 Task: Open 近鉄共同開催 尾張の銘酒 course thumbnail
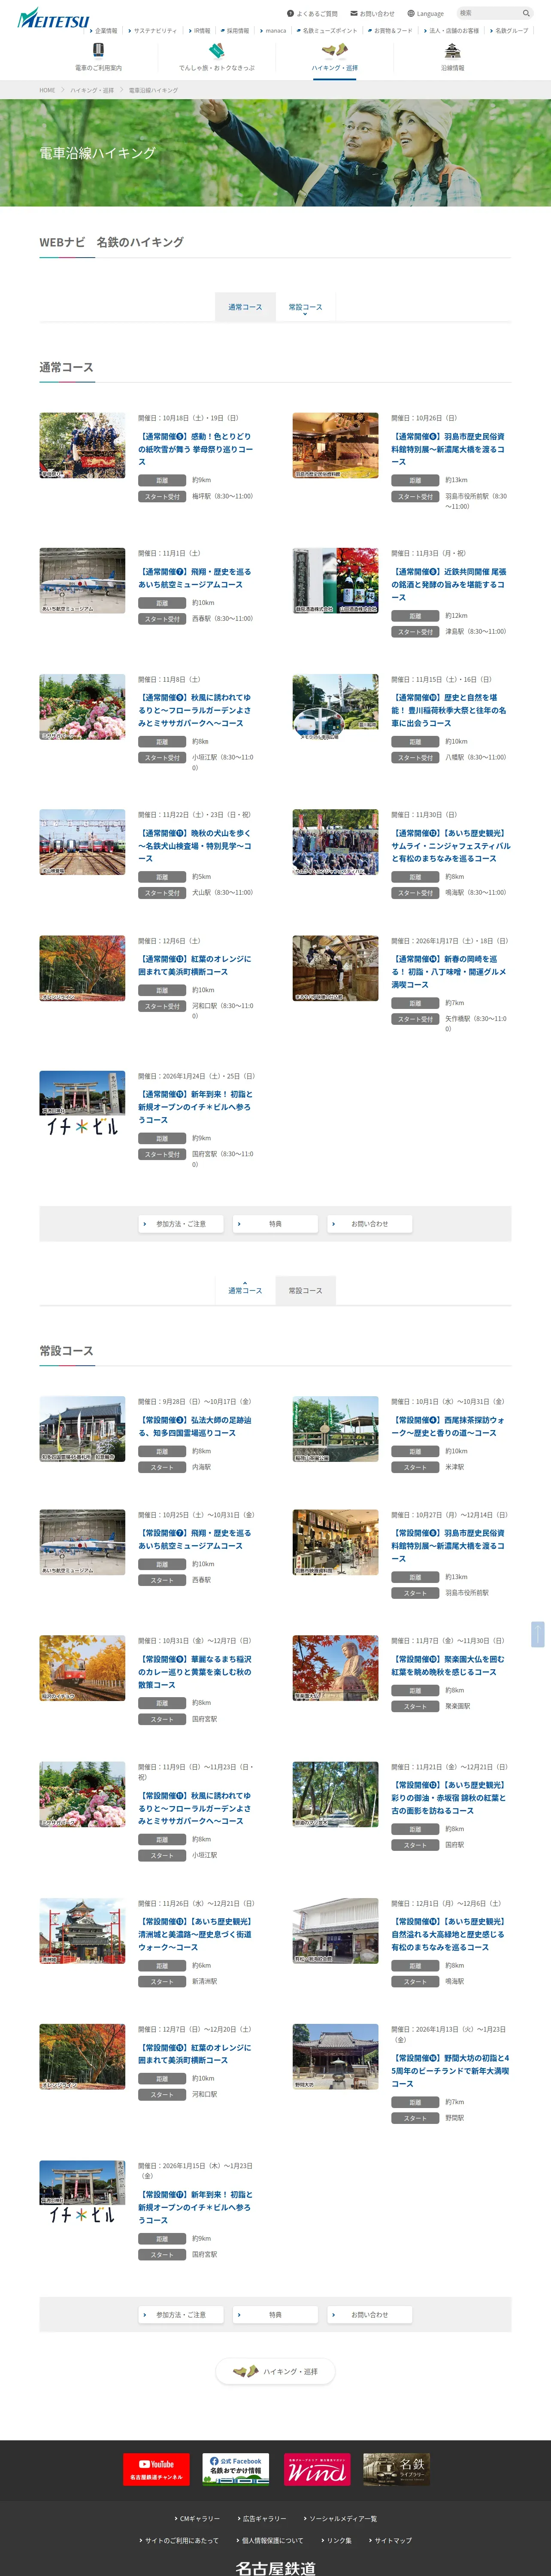pos(335,580)
